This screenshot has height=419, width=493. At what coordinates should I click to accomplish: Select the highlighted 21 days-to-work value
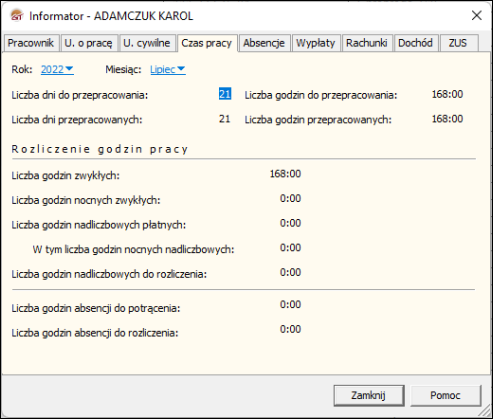(x=225, y=94)
